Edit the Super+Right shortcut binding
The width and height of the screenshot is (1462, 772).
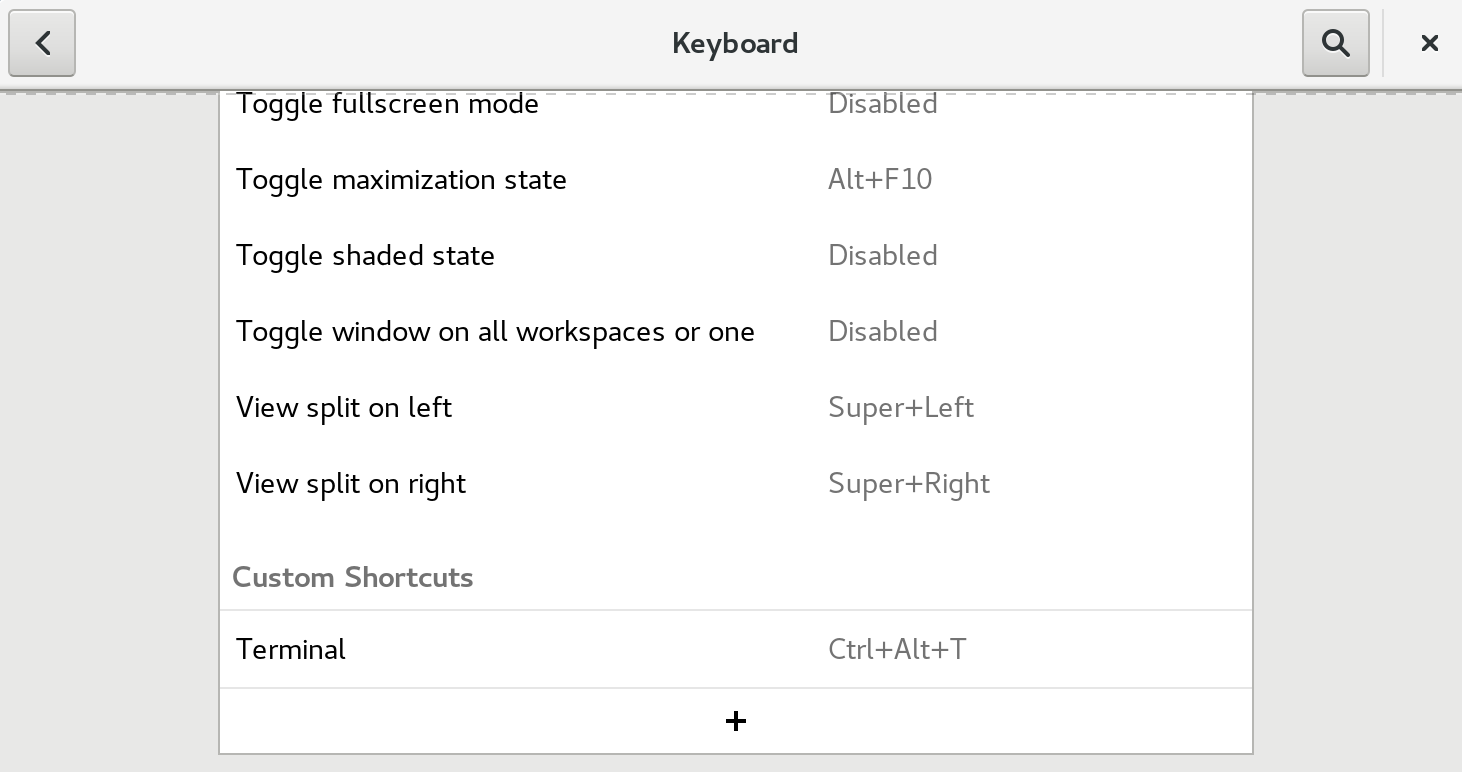tap(909, 484)
